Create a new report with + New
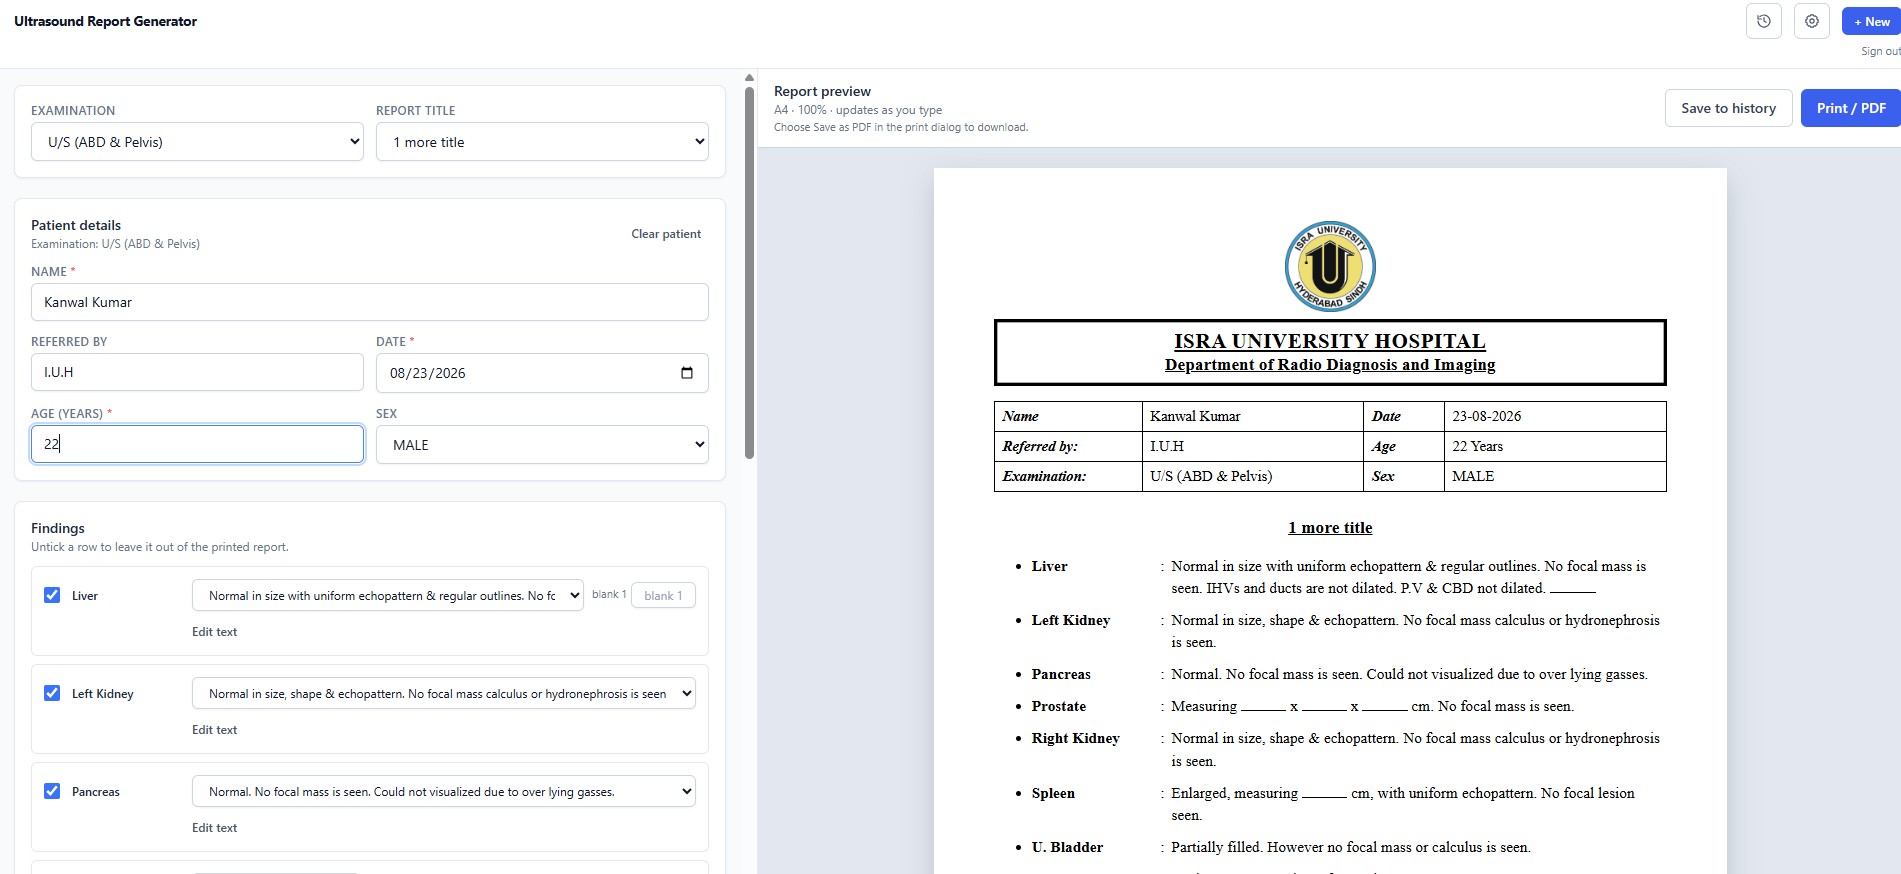 [x=1871, y=21]
